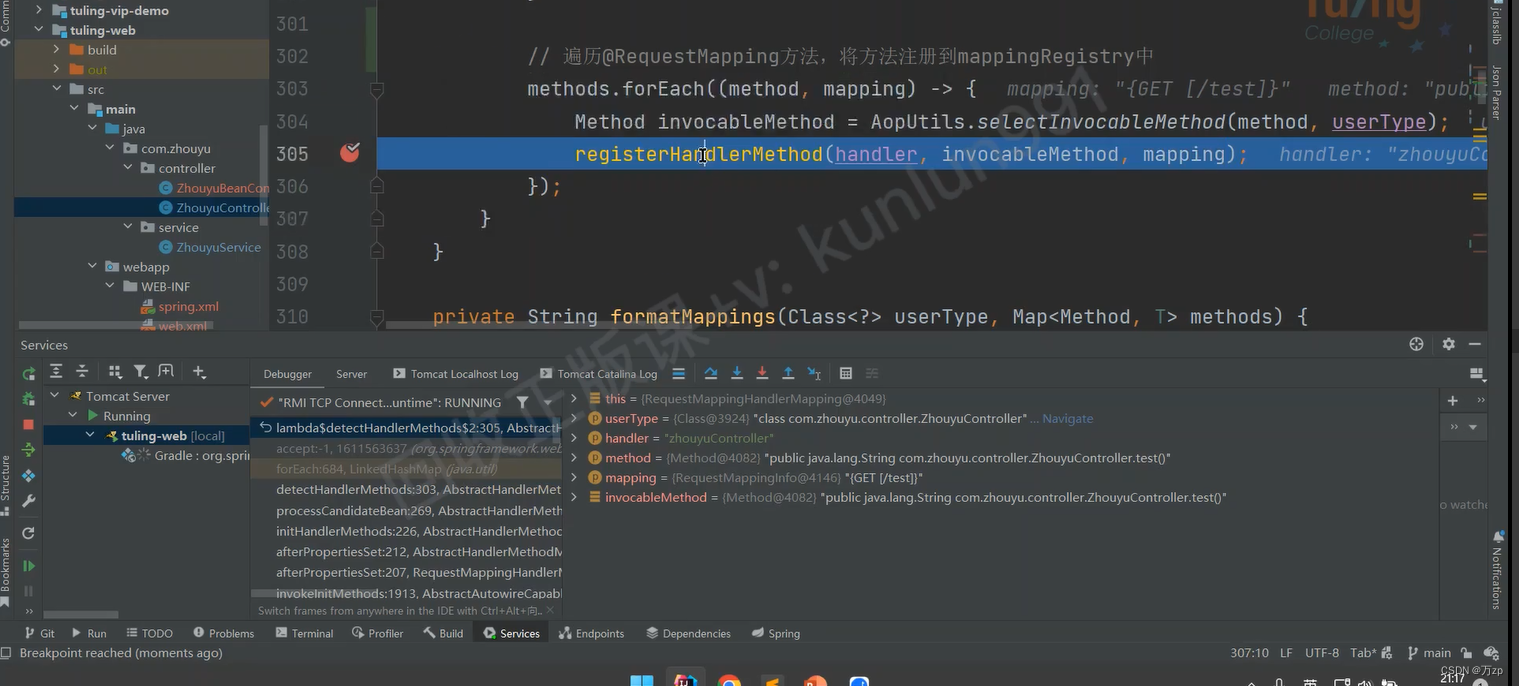Viewport: 1519px width, 686px height.
Task: Select the initHandlerMethods:226 stack frame
Action: click(x=406, y=531)
